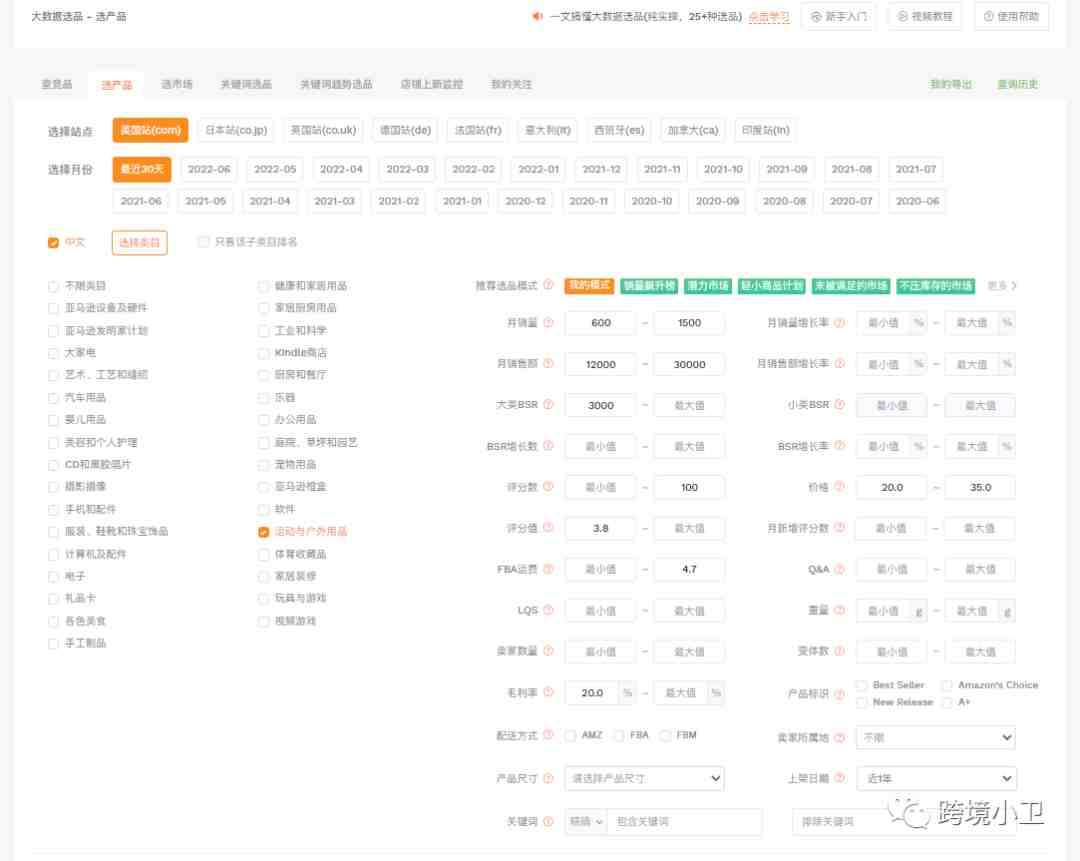Uncheck the 运动与户外用品 category checkbox
This screenshot has height=861, width=1080.
point(263,532)
